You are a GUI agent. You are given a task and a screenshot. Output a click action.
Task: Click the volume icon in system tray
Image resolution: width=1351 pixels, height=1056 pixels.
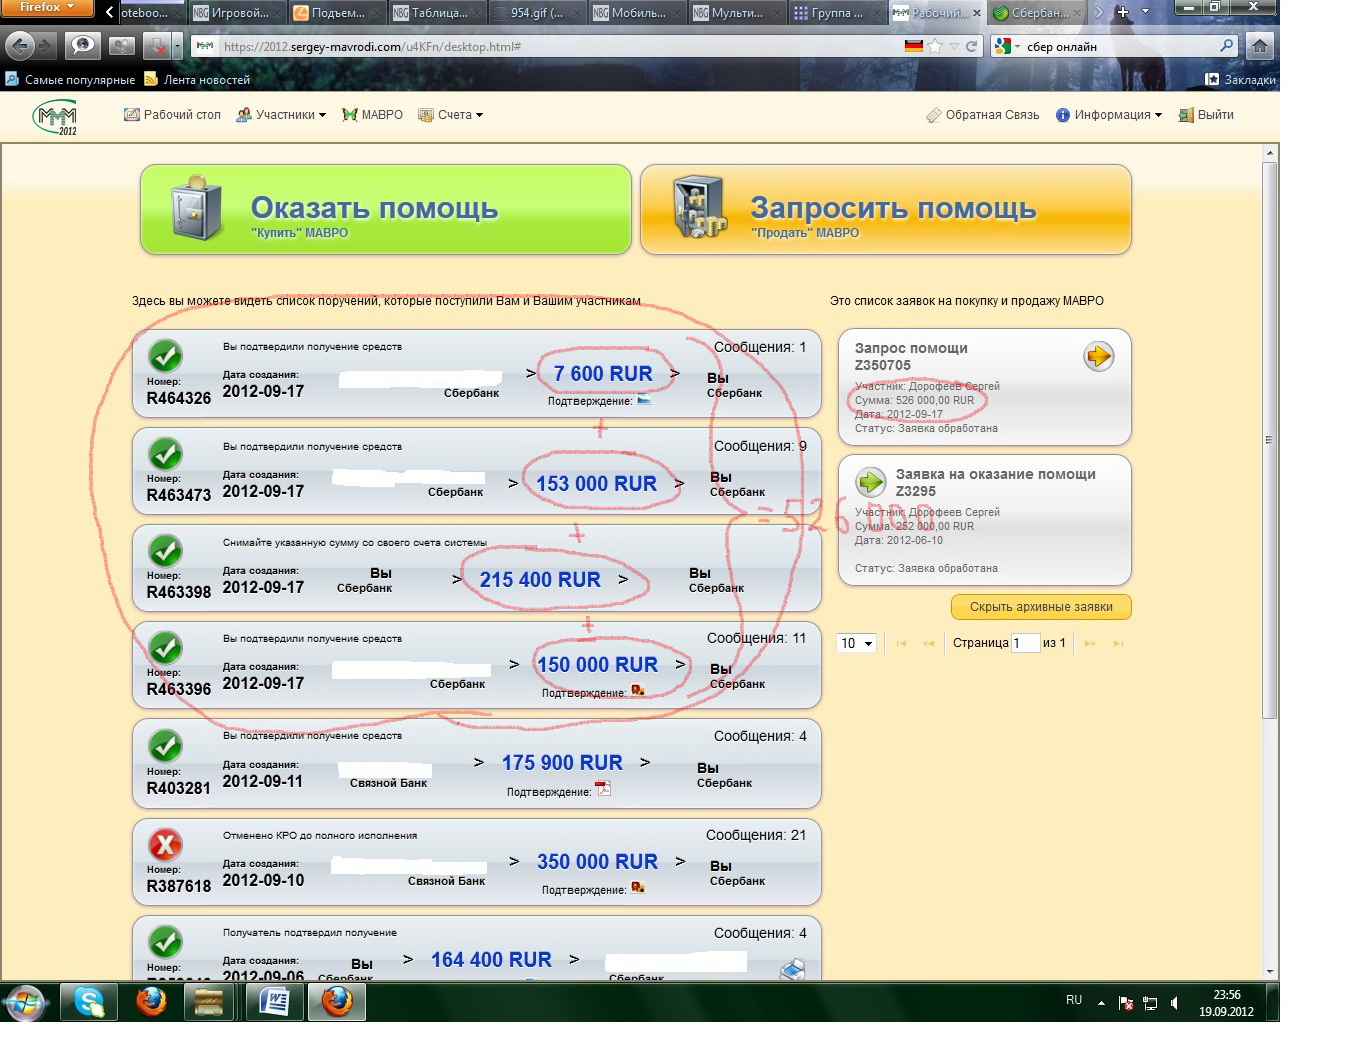1174,1003
